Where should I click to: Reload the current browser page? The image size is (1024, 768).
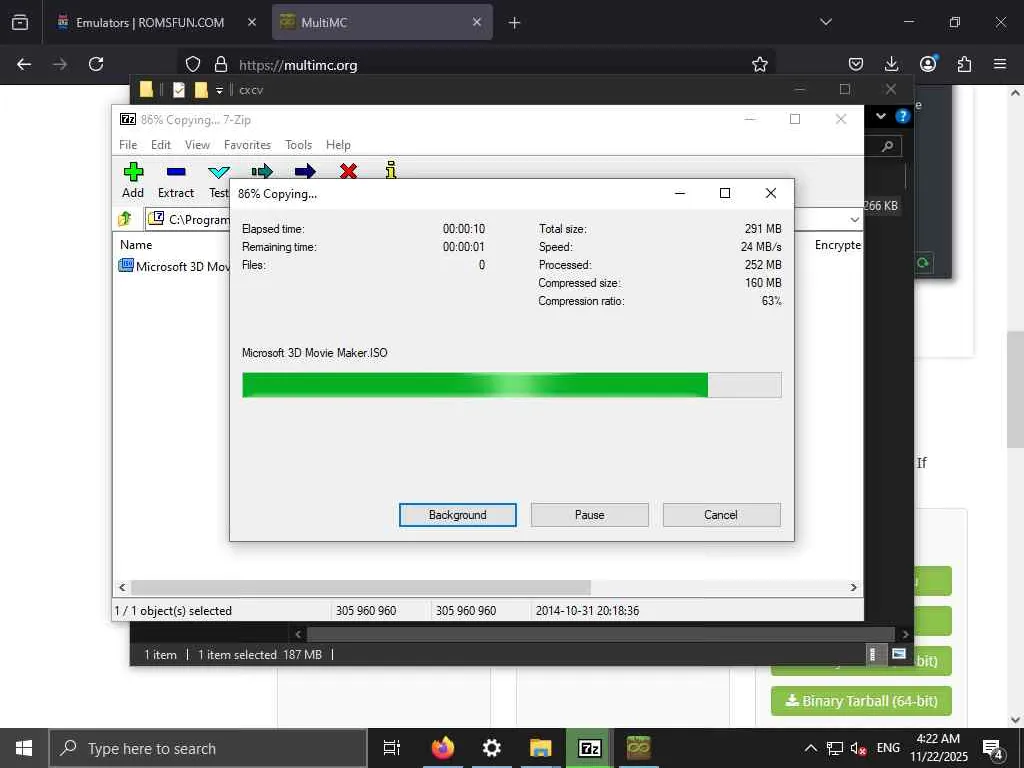[x=96, y=64]
